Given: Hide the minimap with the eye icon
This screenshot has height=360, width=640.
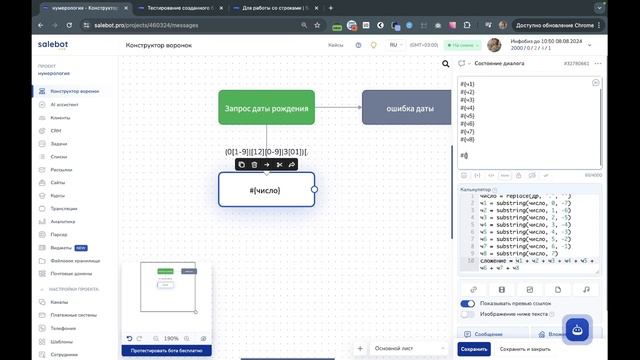Looking at the screenshot, I should (x=203, y=338).
